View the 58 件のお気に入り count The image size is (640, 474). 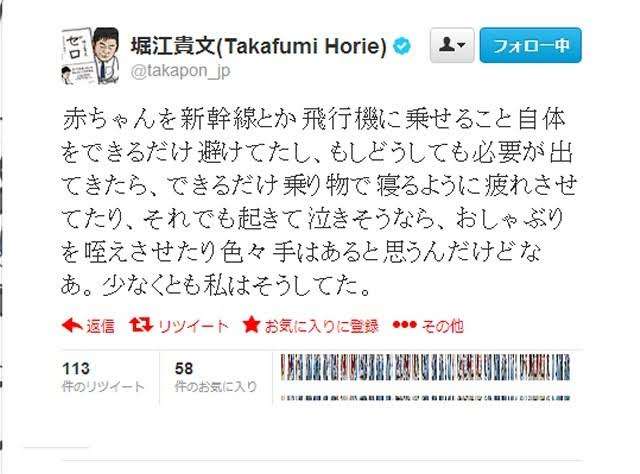pos(216,377)
